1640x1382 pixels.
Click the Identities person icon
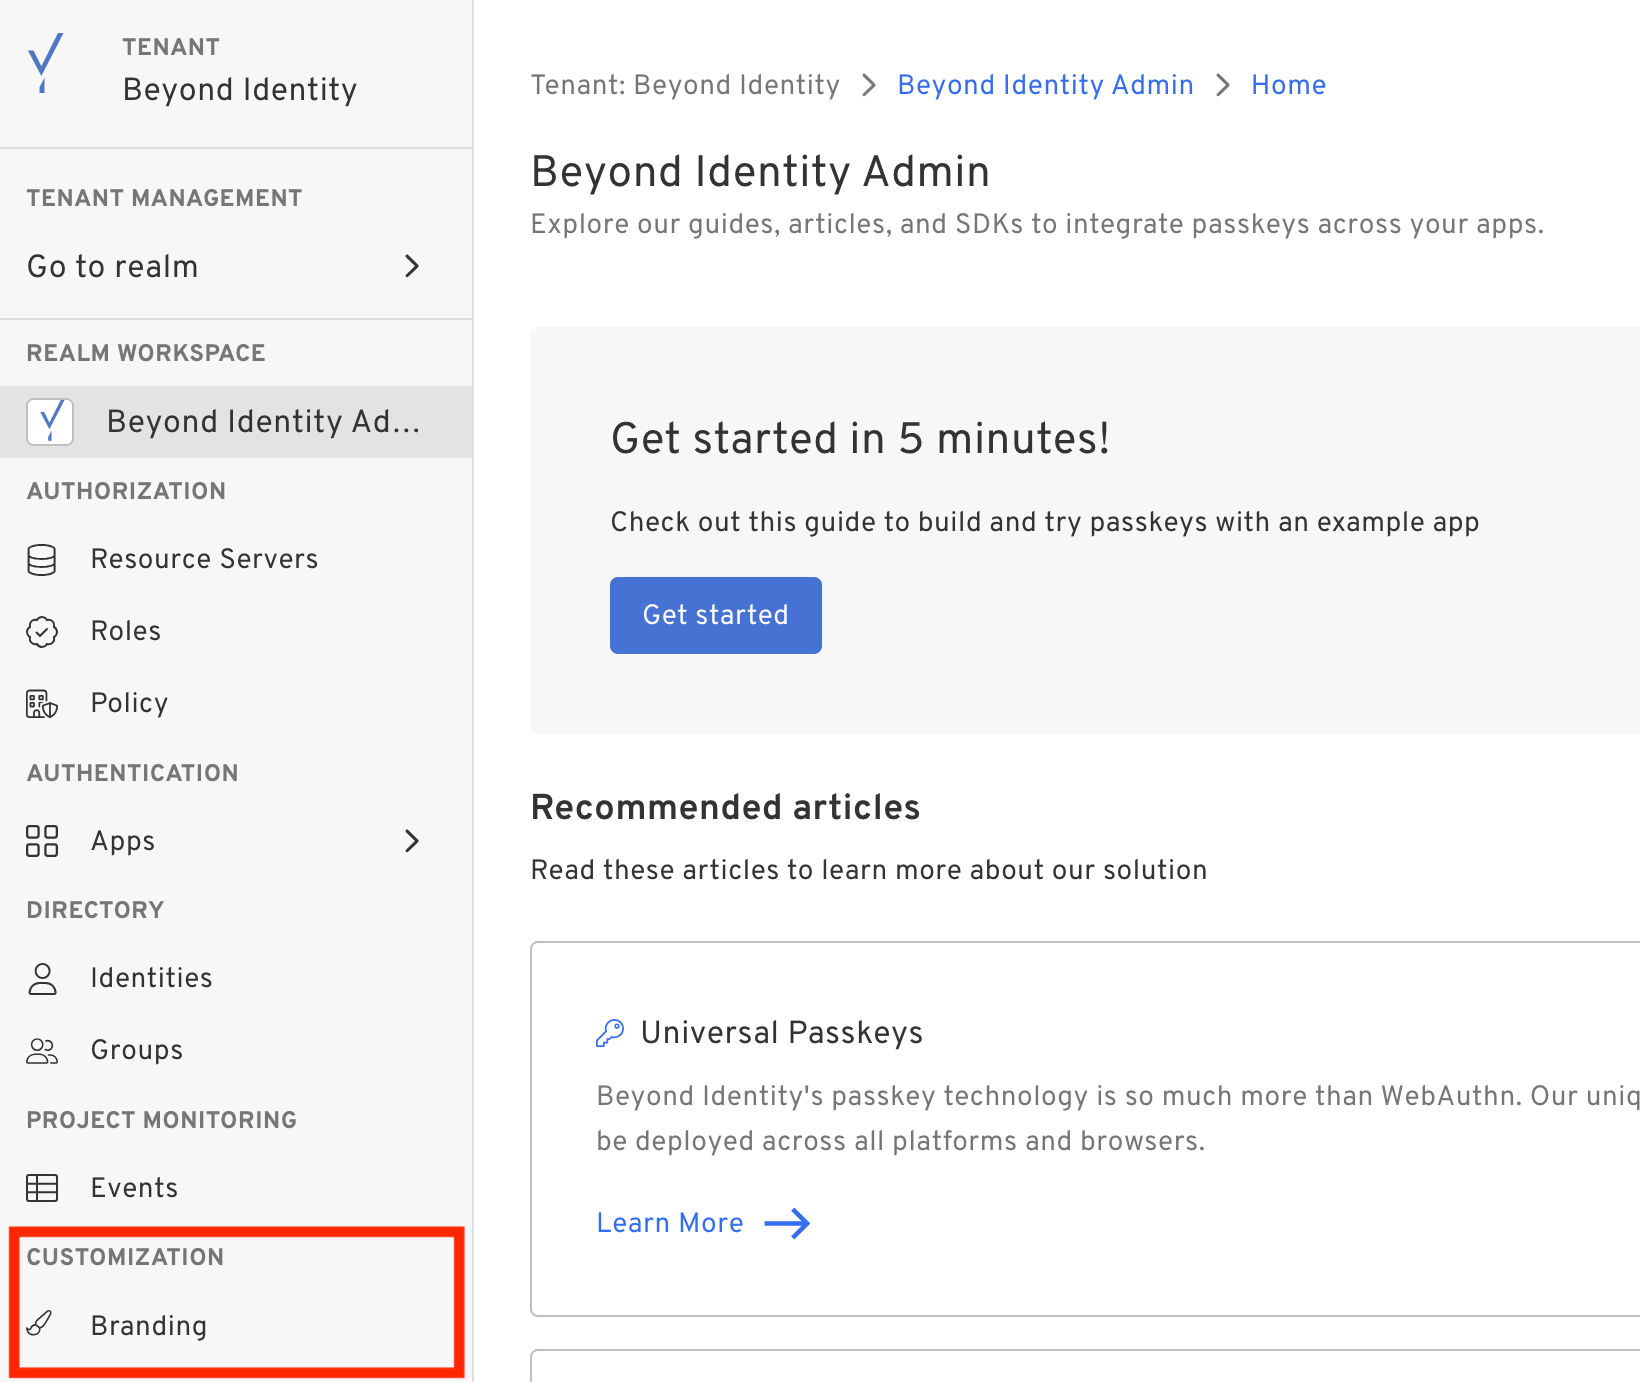[42, 978]
